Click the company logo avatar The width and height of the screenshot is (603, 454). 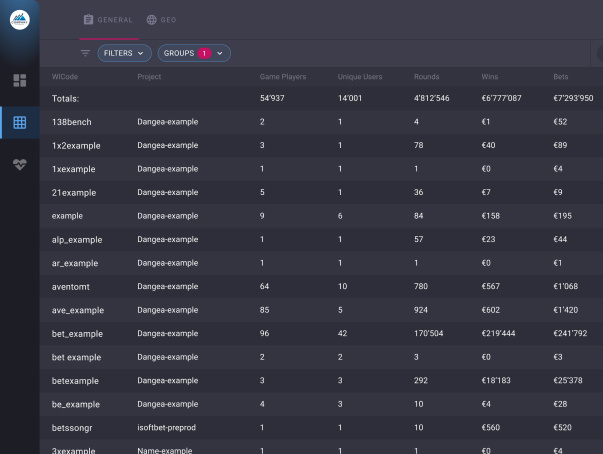point(20,20)
